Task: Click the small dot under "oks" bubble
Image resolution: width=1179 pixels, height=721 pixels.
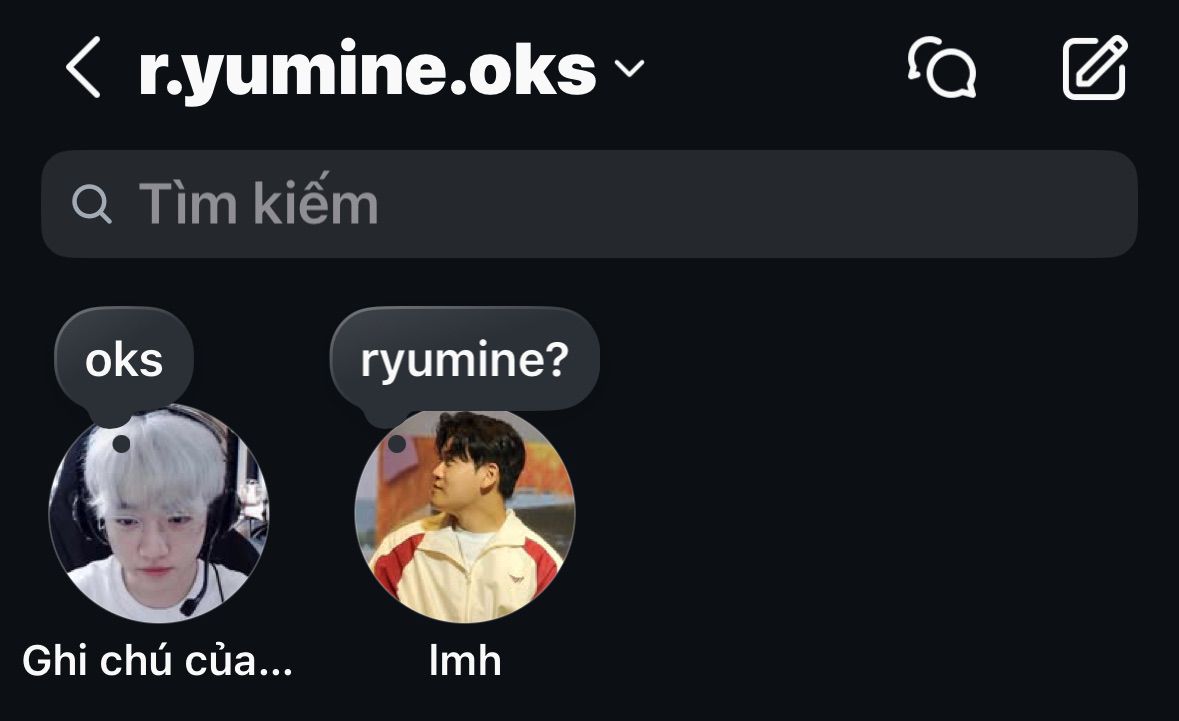Action: 121,444
